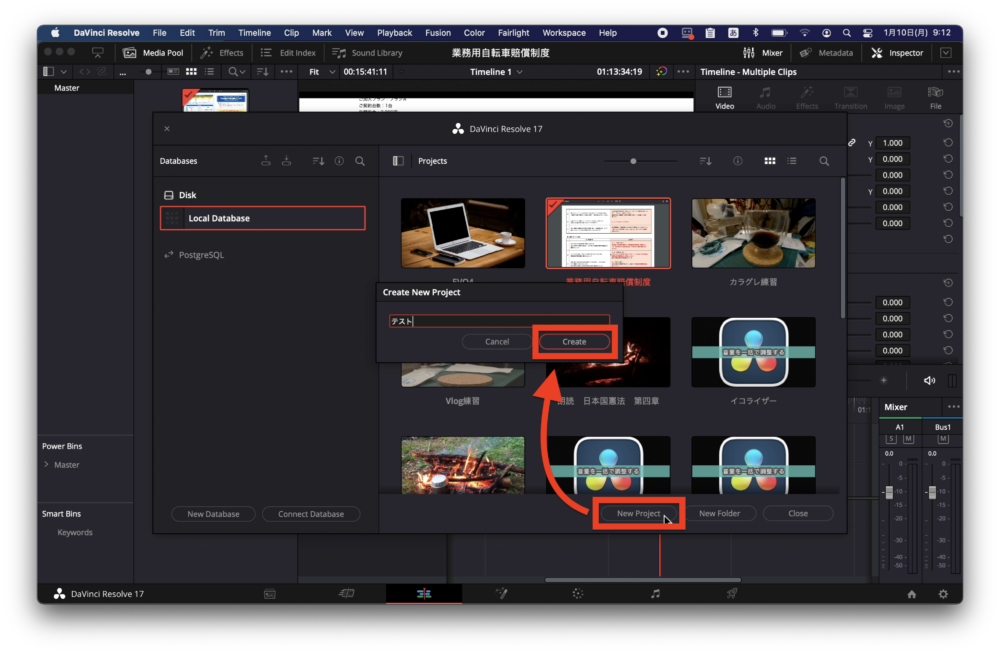Open the File menu
Image resolution: width=1000 pixels, height=653 pixels.
[159, 33]
